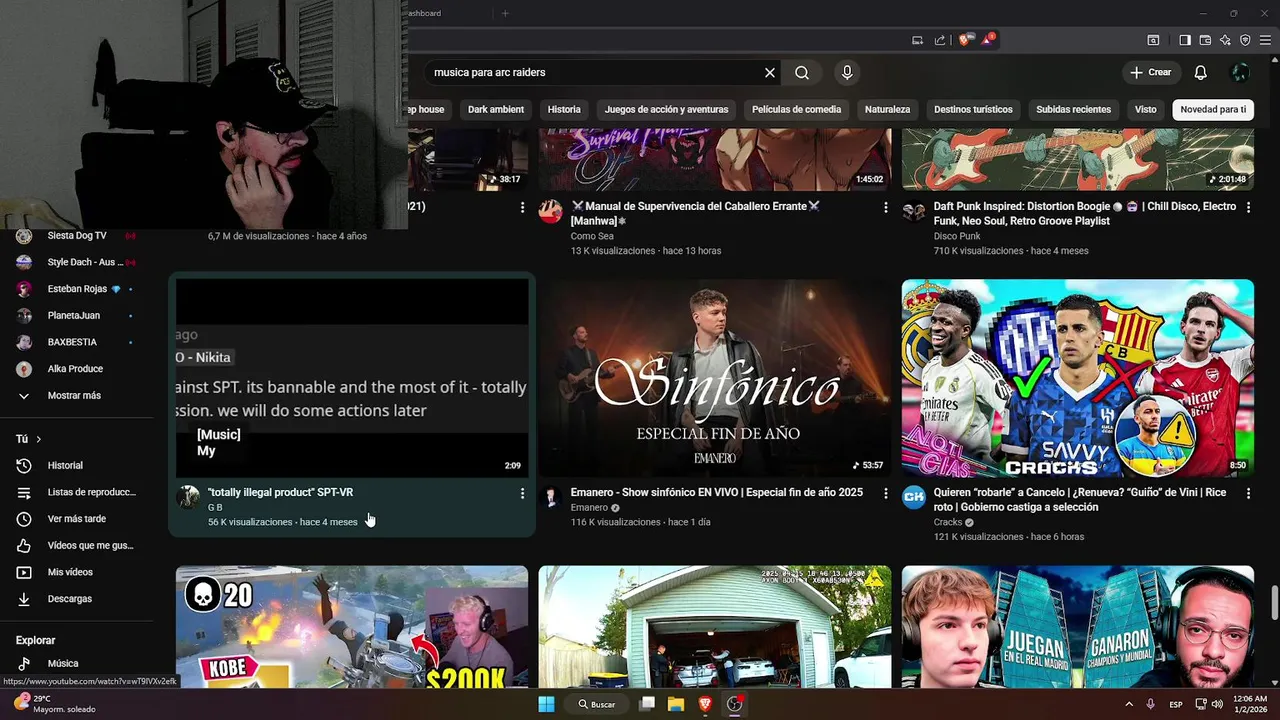The image size is (1280, 720).
Task: Go to the 'G B' channel name
Action: [215, 508]
